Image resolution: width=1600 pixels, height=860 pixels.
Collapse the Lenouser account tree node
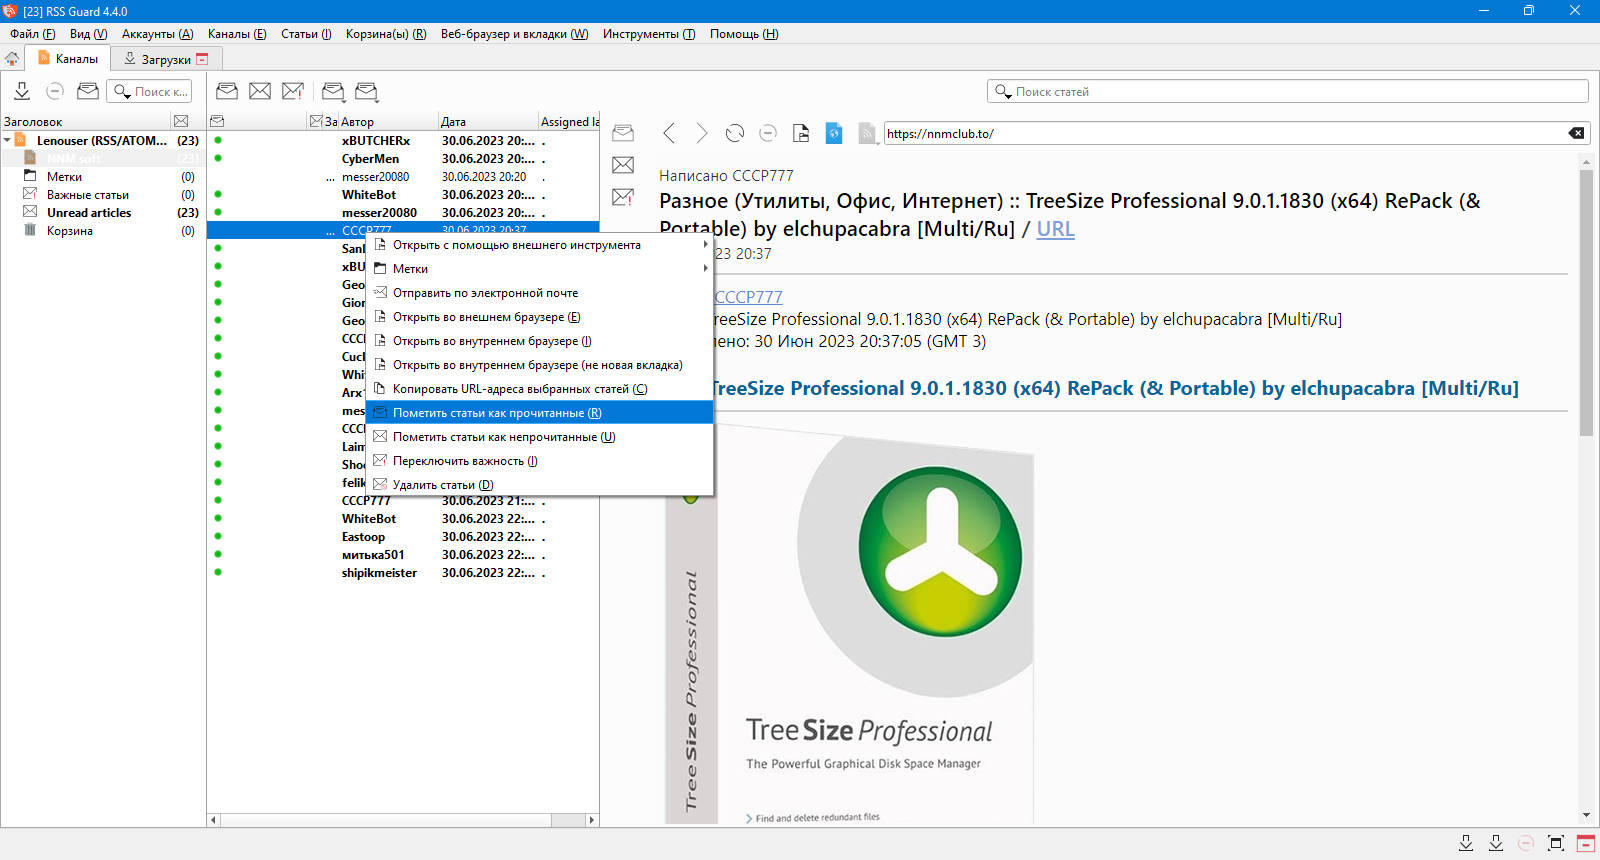pyautogui.click(x=8, y=141)
